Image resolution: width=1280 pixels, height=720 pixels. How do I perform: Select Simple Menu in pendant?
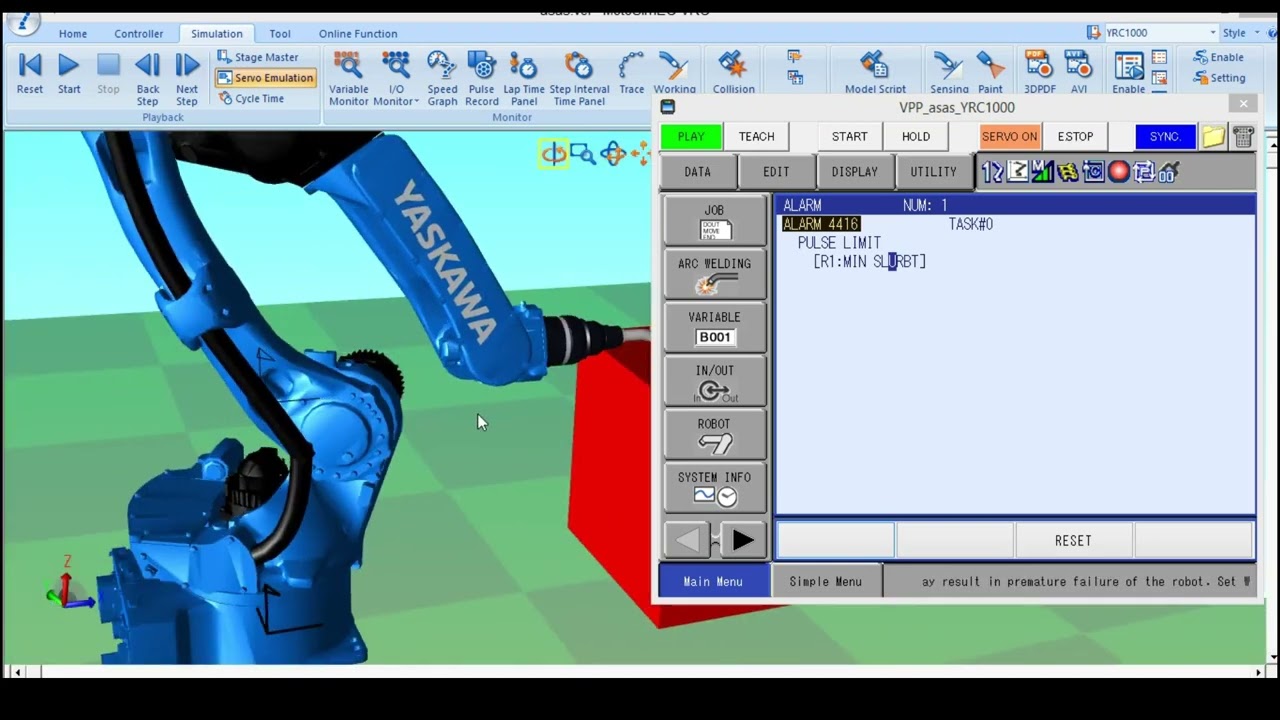[x=826, y=581]
